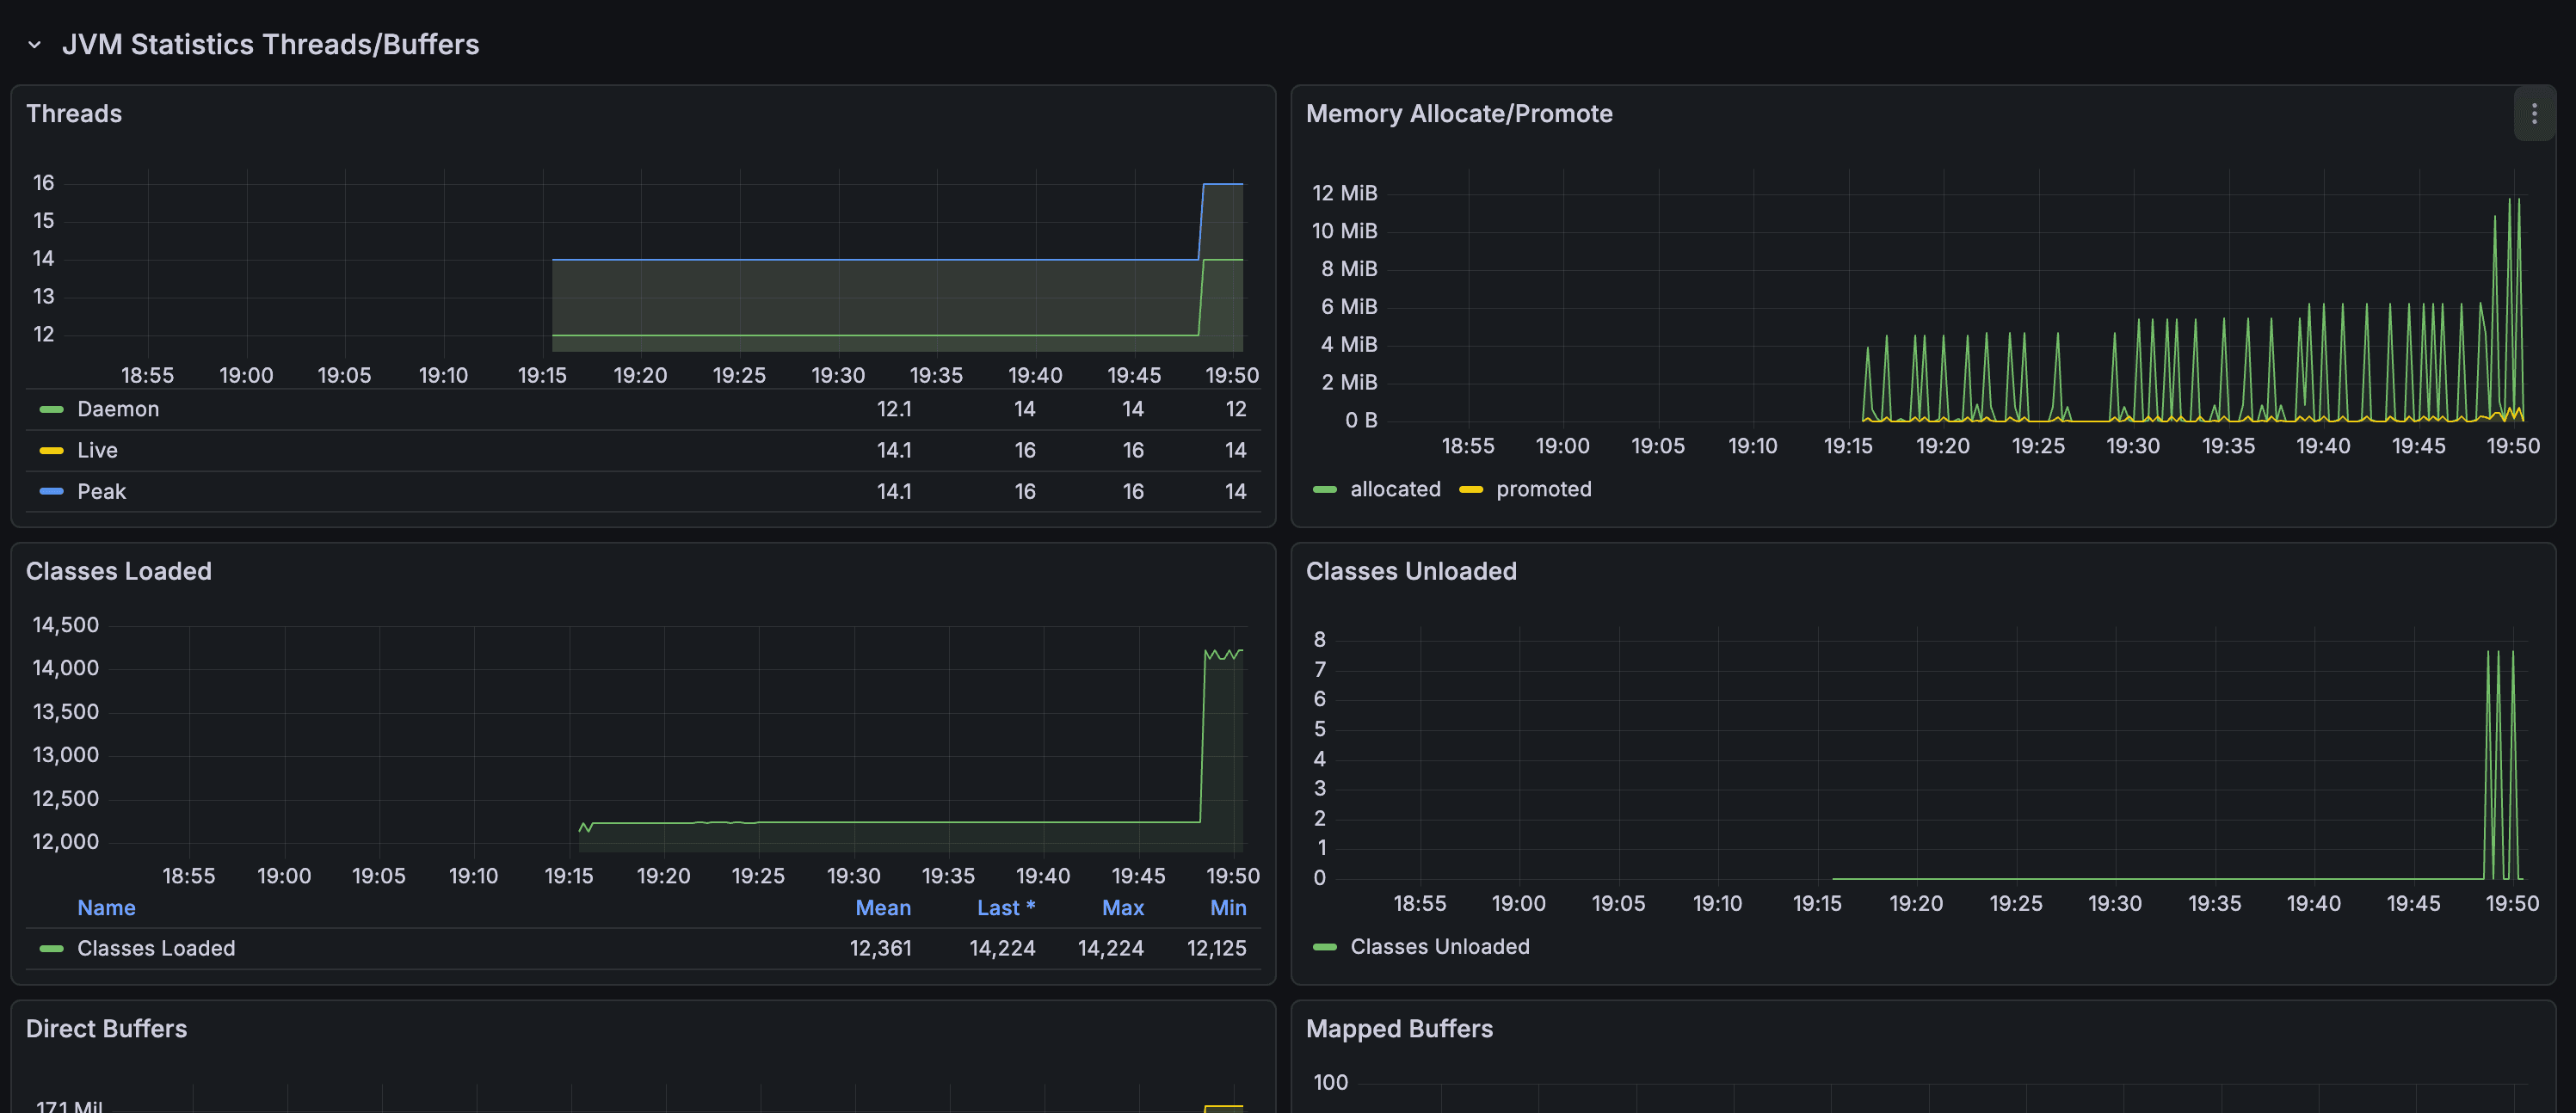Open the Classes Unloaded panel title menu
This screenshot has width=2576, height=1113.
pyautogui.click(x=1410, y=571)
